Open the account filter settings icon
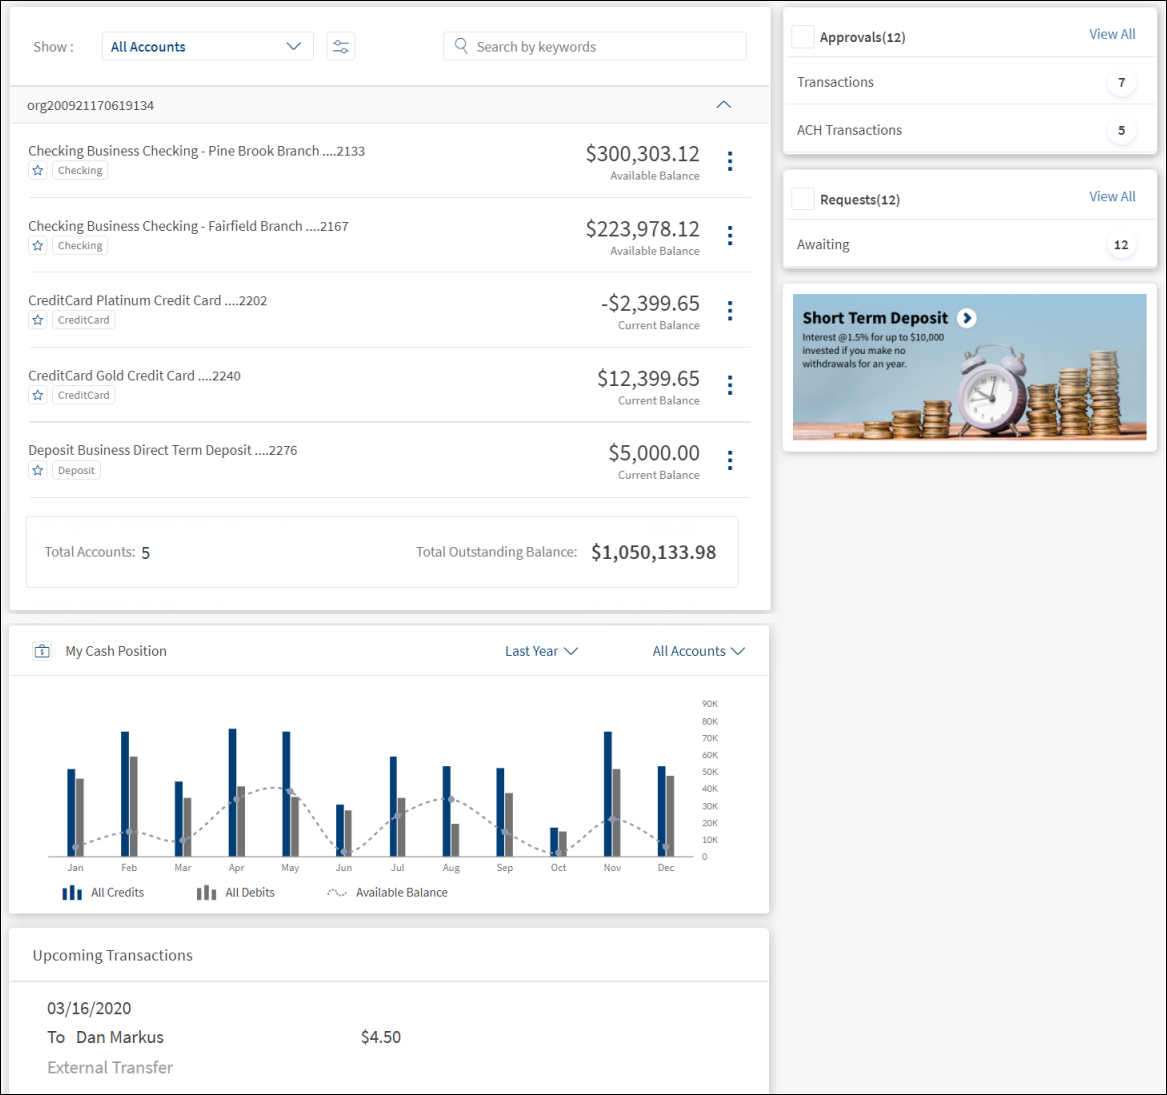The height and width of the screenshot is (1095, 1167). coord(341,46)
